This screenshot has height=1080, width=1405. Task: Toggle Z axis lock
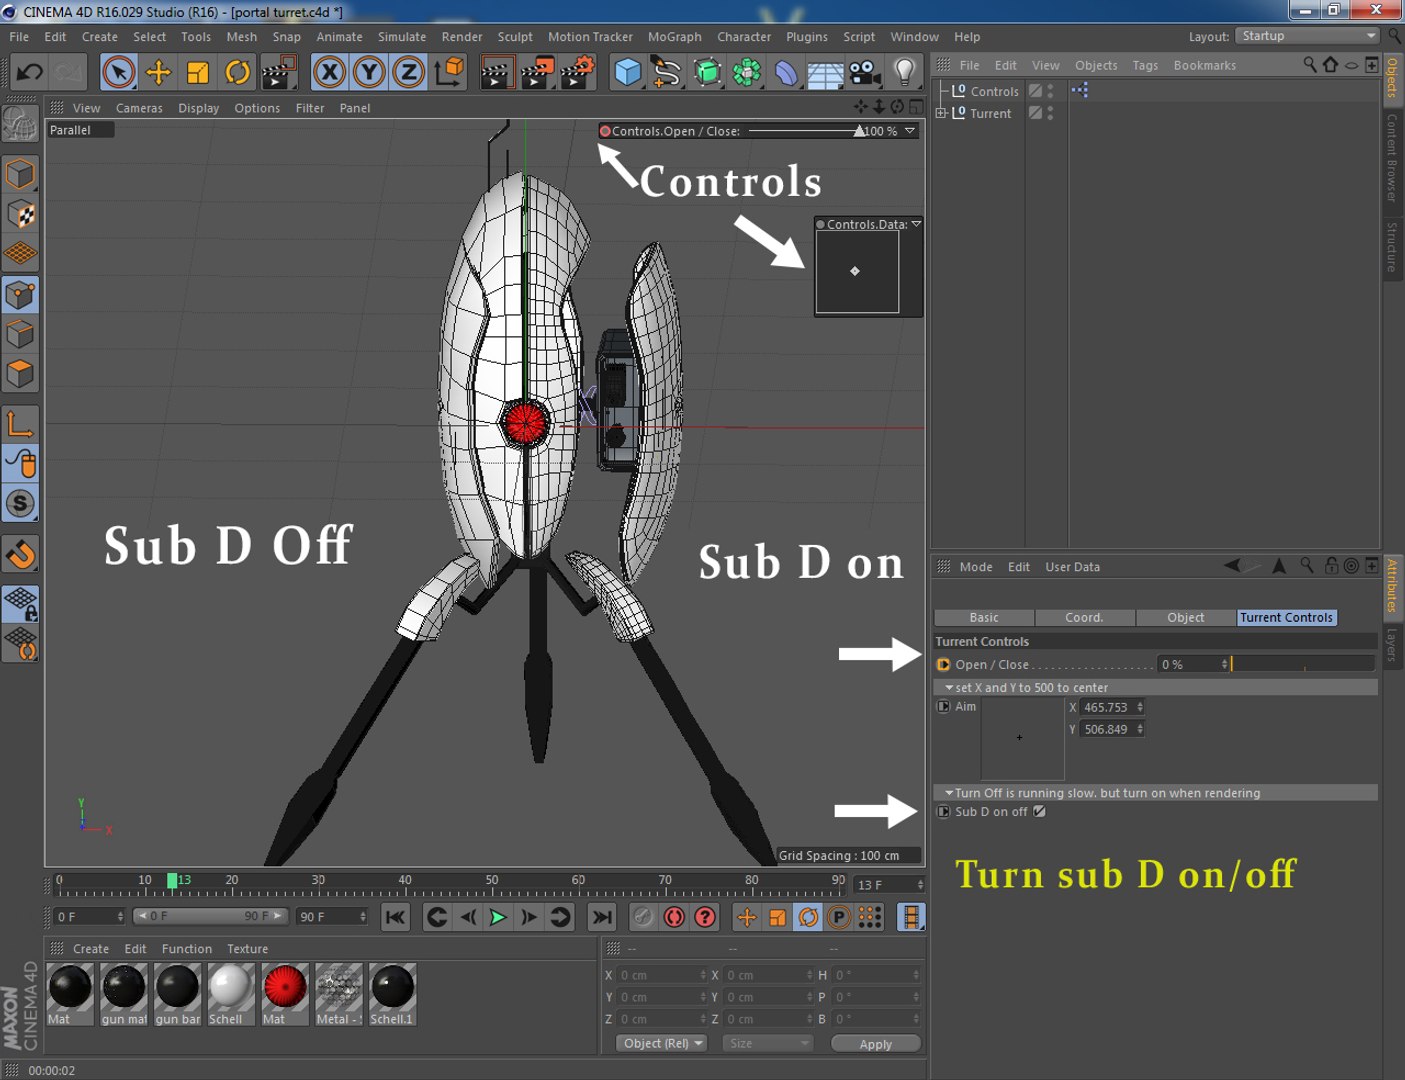point(409,72)
